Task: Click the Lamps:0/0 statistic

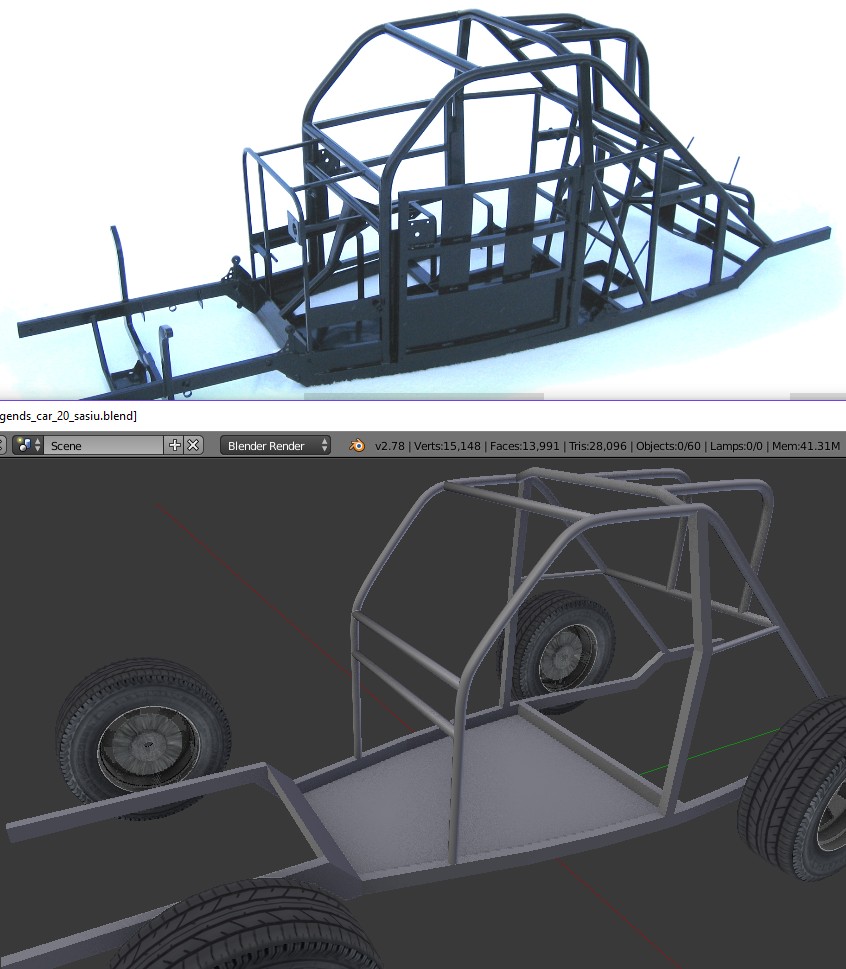Action: (736, 446)
